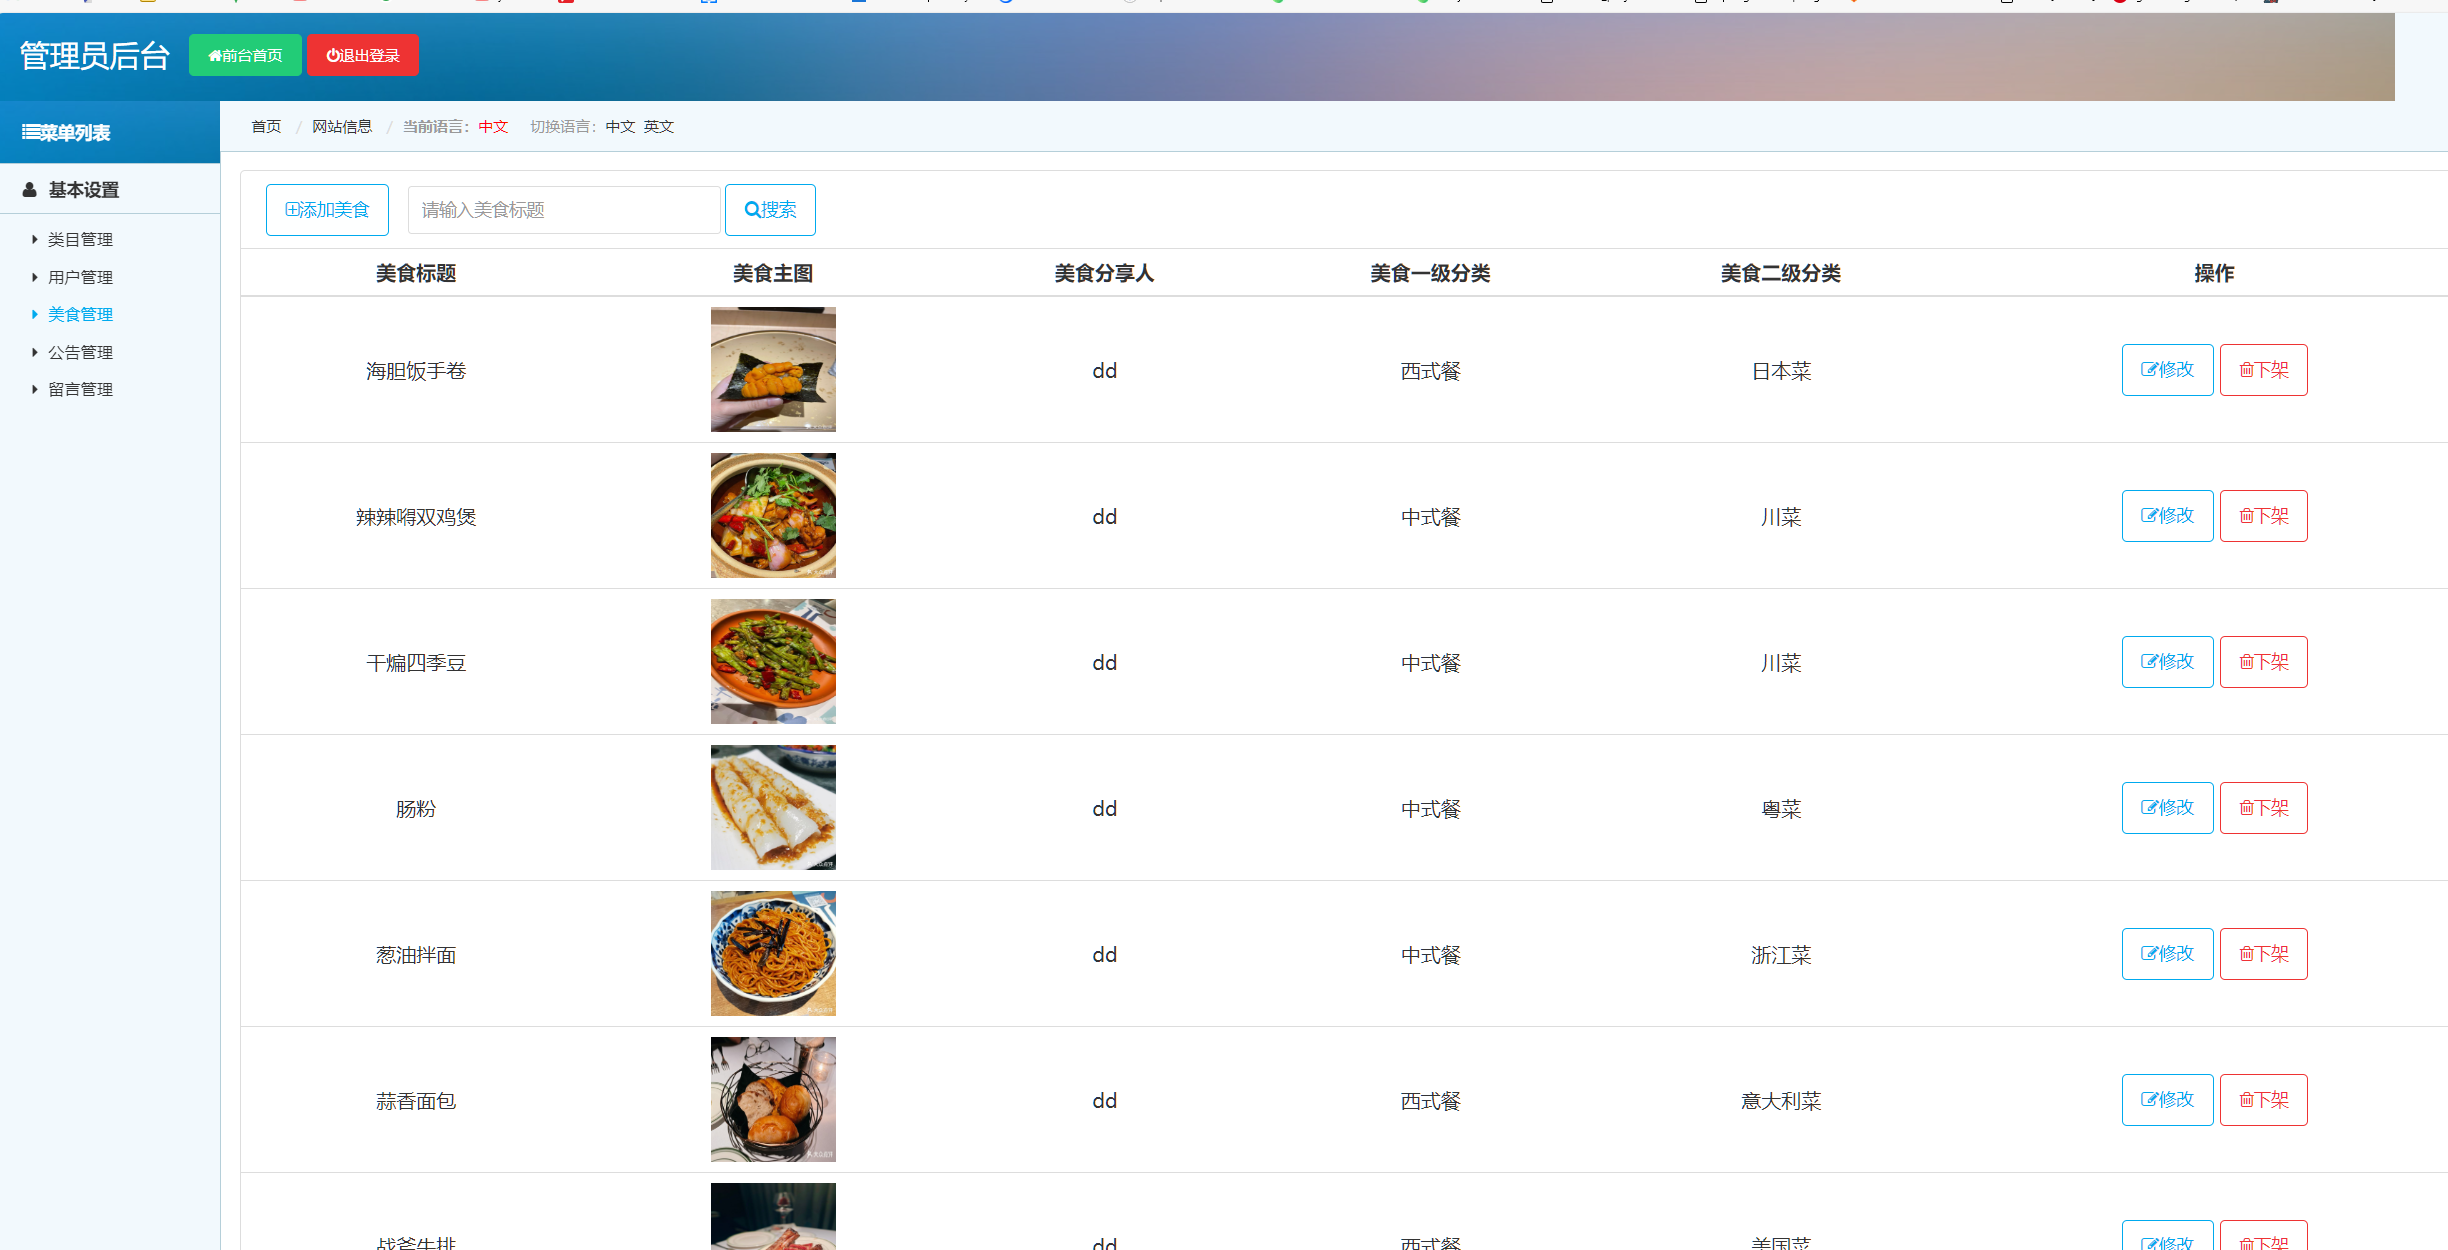
Task: Click the 首页 breadcrumb link
Action: [266, 126]
